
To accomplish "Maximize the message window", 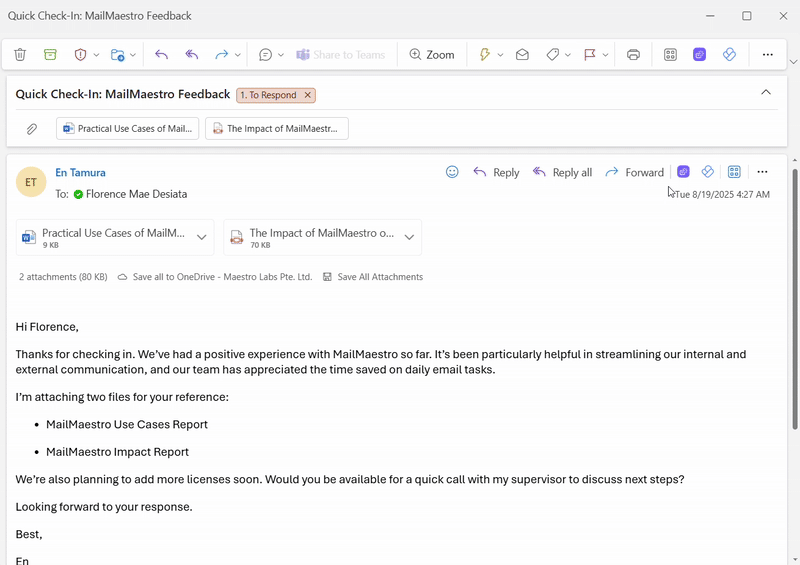I will [x=746, y=16].
